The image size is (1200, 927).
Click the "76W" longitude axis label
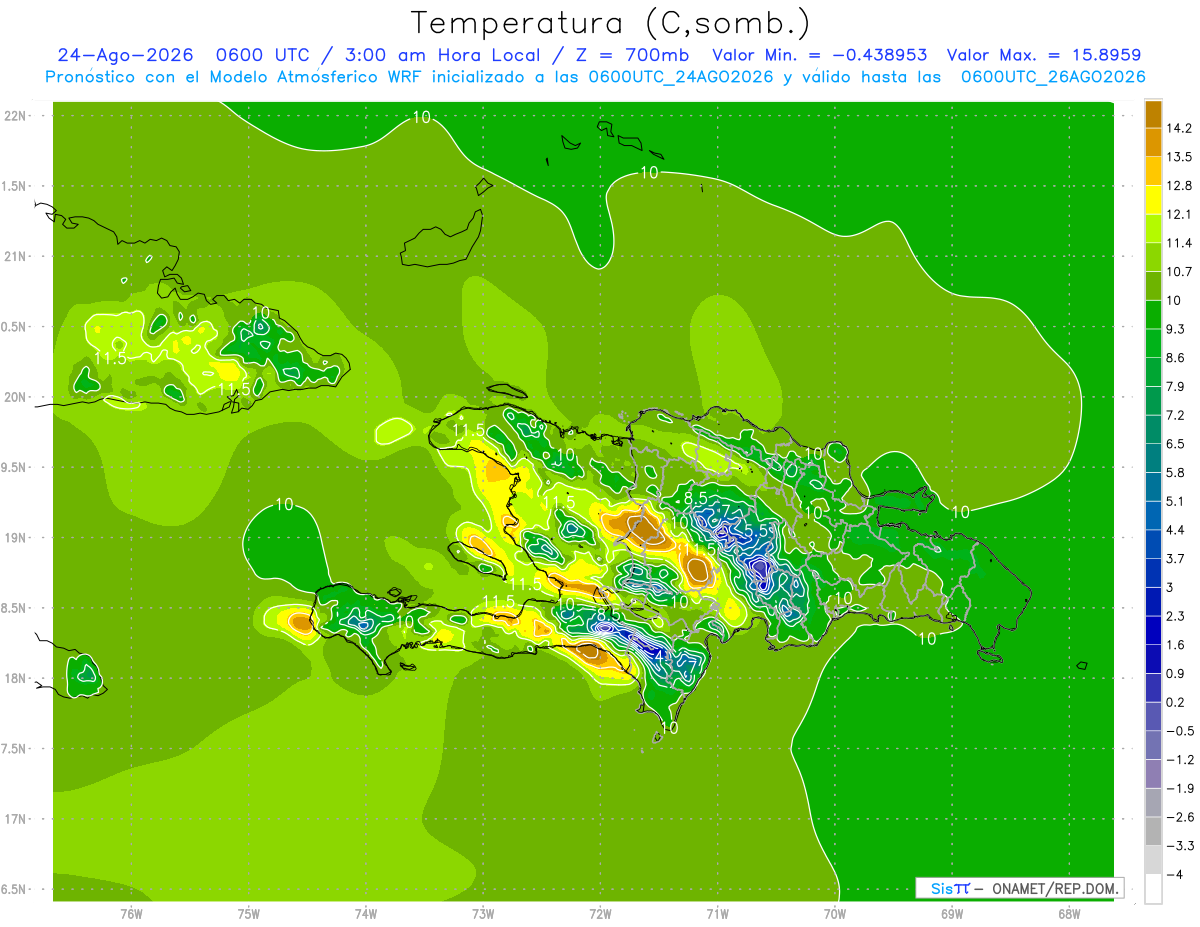131,913
